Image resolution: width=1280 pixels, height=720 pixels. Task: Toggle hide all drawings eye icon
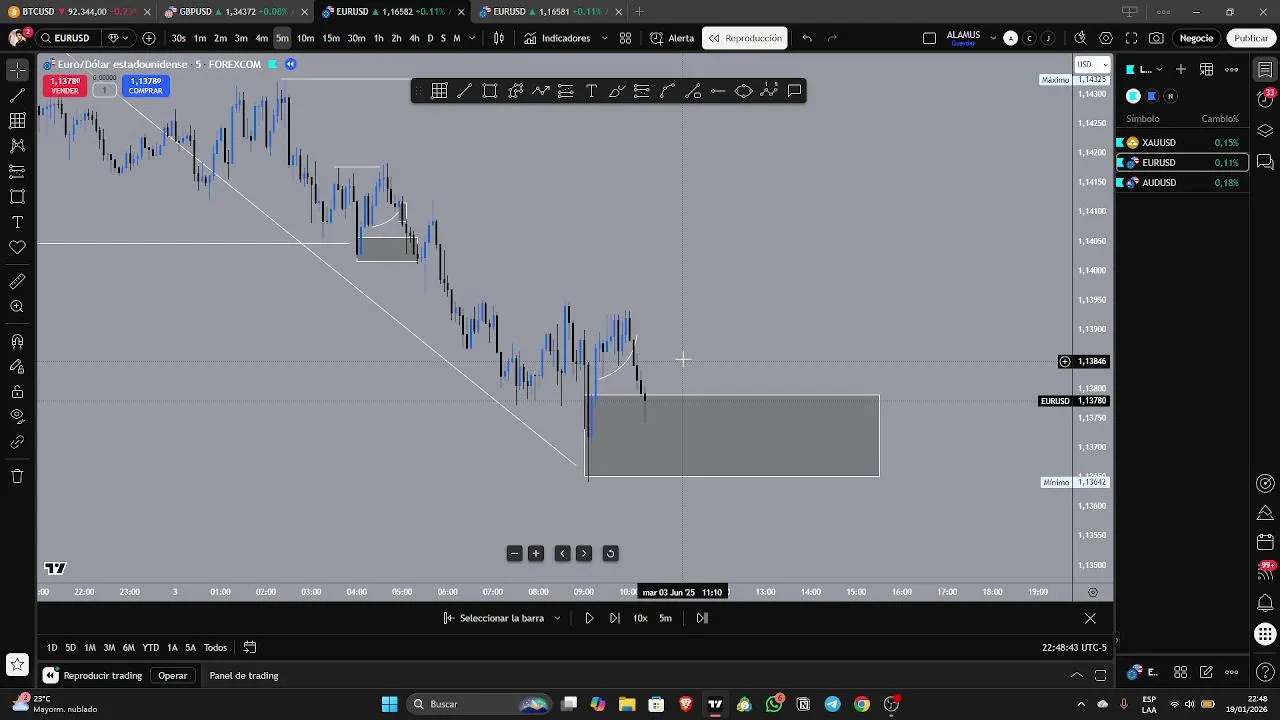(17, 416)
